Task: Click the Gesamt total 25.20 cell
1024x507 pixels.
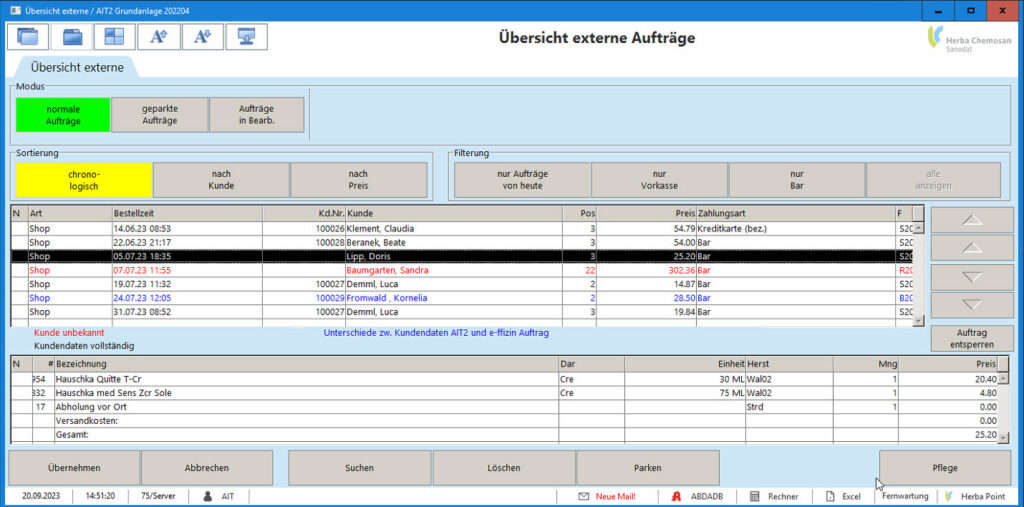Action: pos(948,434)
